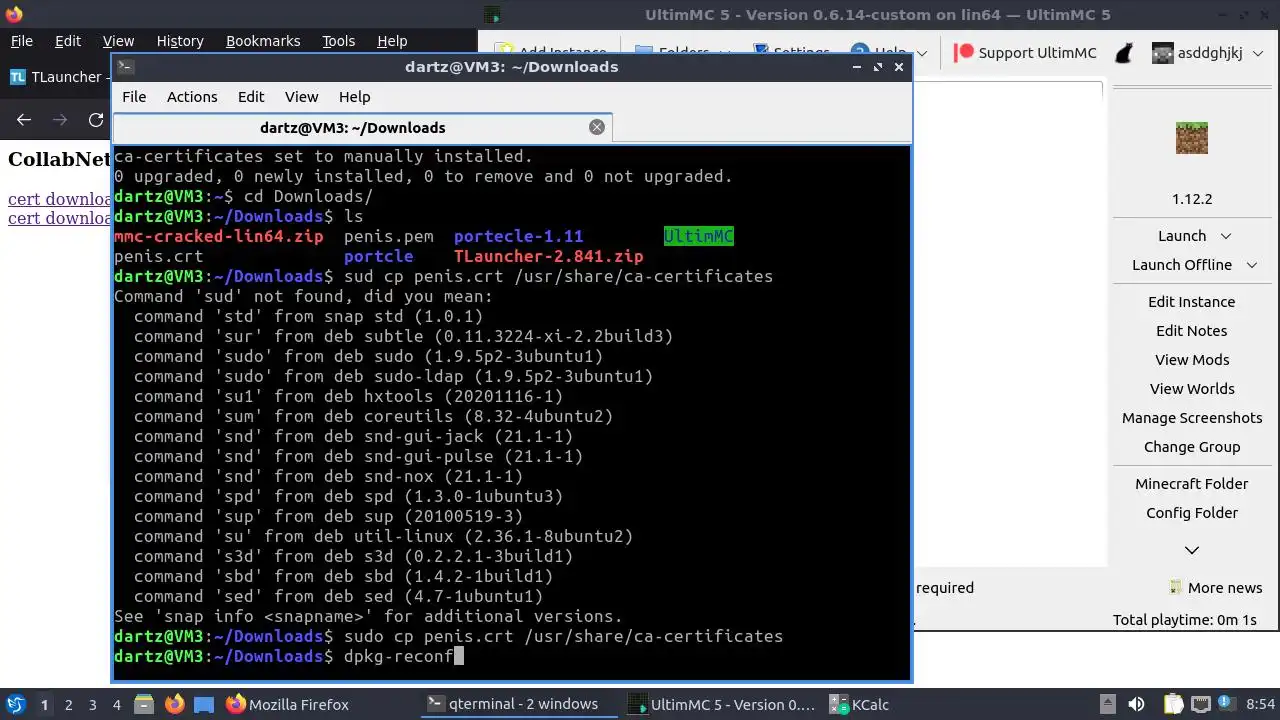Open Config Folder from UltimMC sidebar
Screen dimensions: 1280x720
tap(1192, 513)
